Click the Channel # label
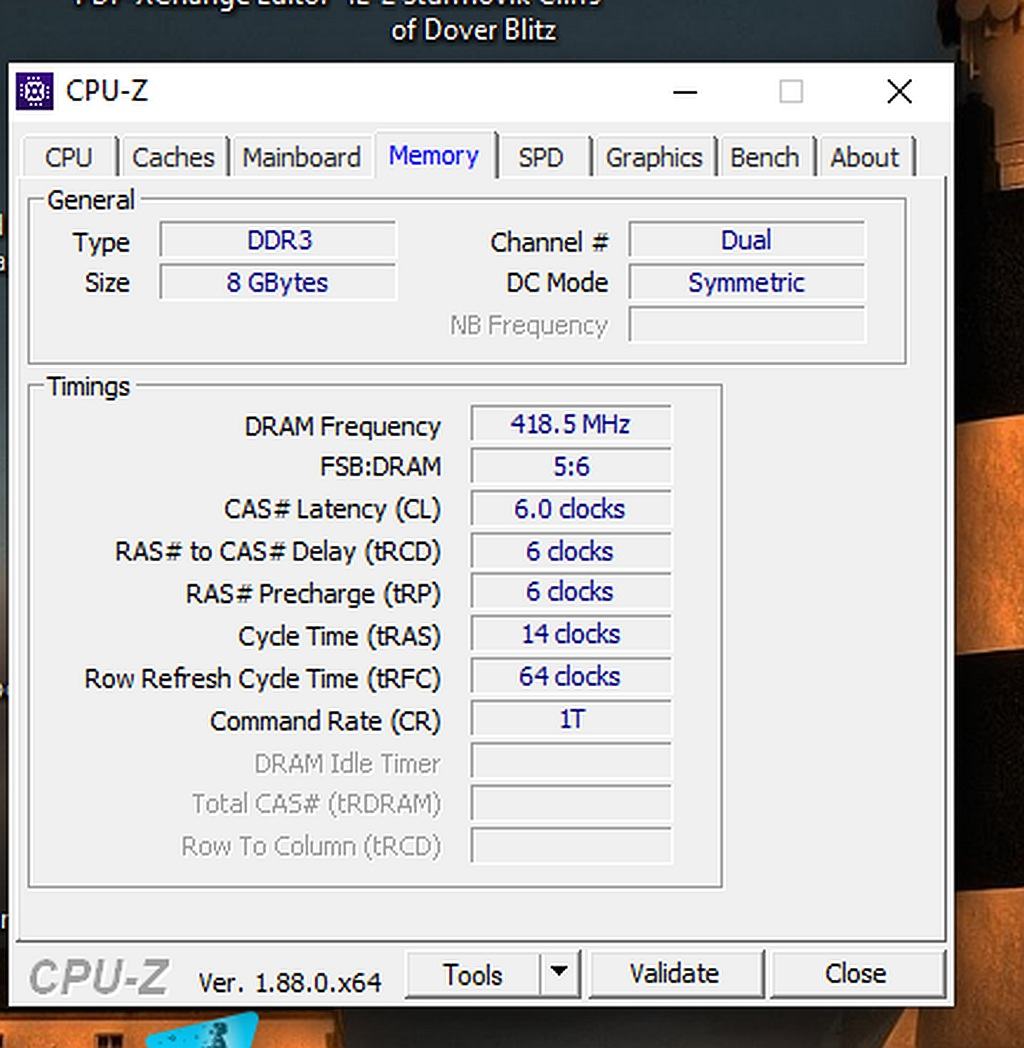Viewport: 1024px width, 1048px height. click(549, 242)
